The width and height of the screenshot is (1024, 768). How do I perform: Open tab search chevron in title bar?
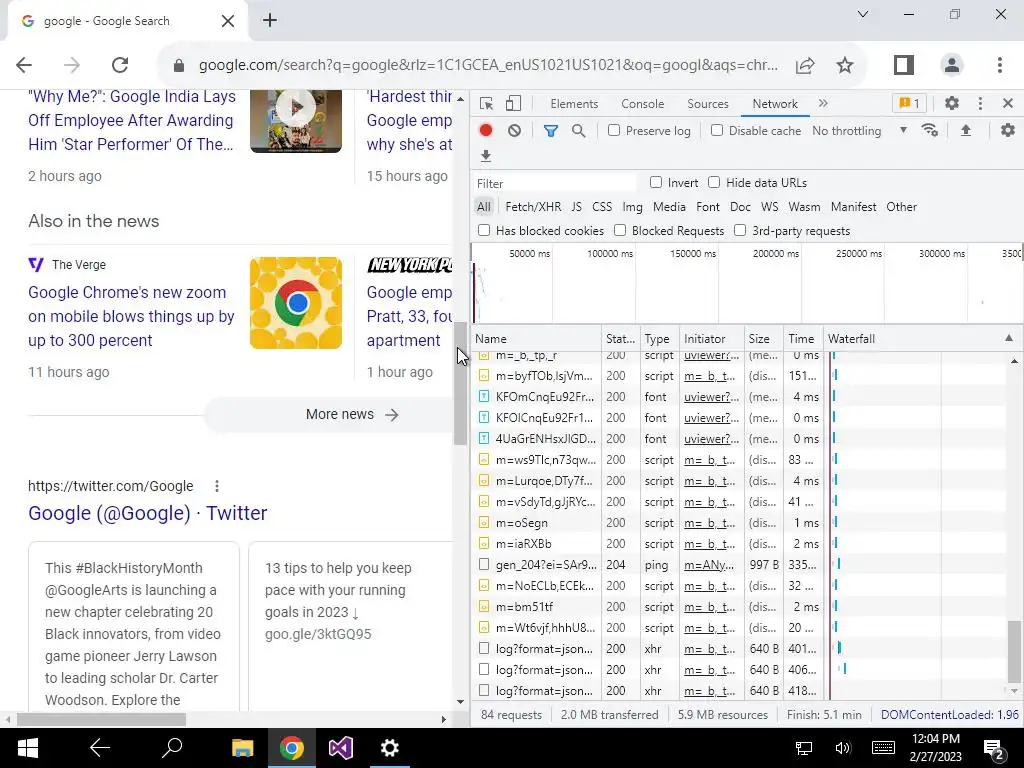tap(863, 14)
